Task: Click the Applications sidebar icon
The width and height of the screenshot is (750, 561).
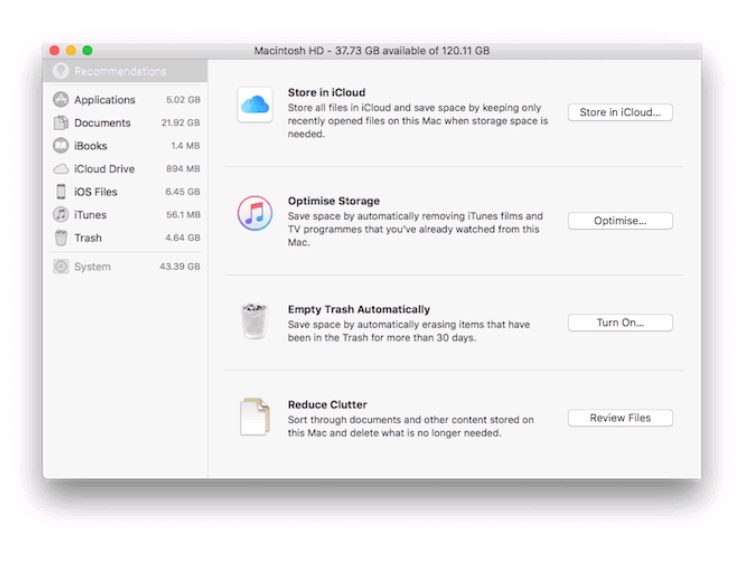Action: 61,99
